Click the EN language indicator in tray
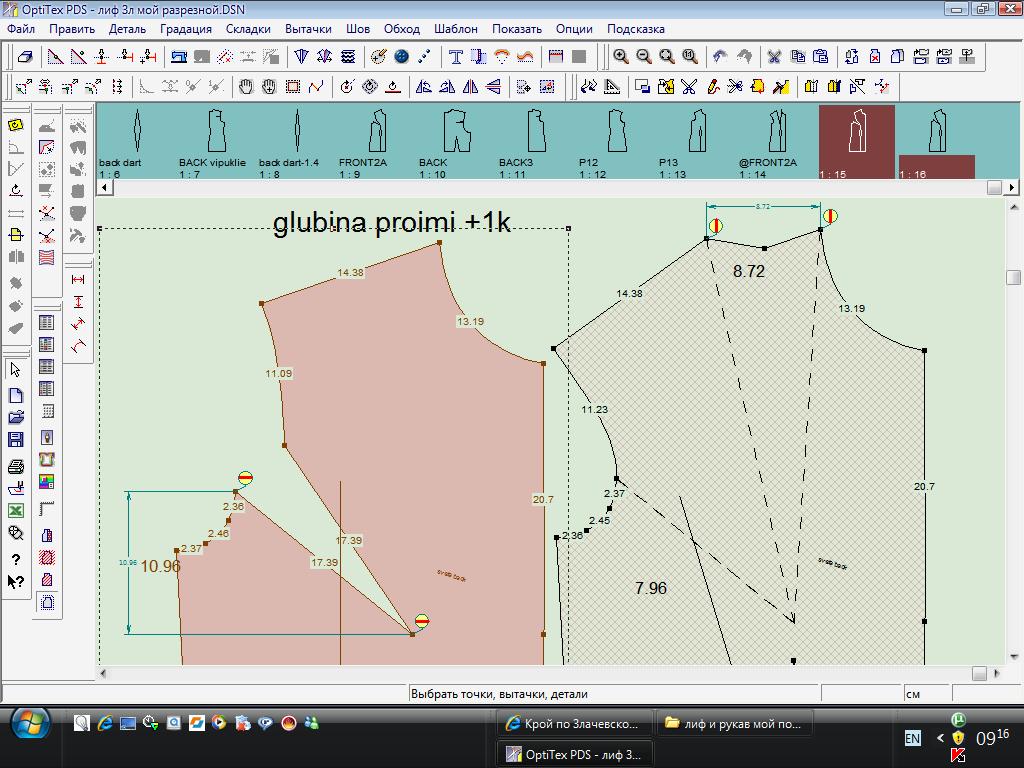 click(912, 738)
